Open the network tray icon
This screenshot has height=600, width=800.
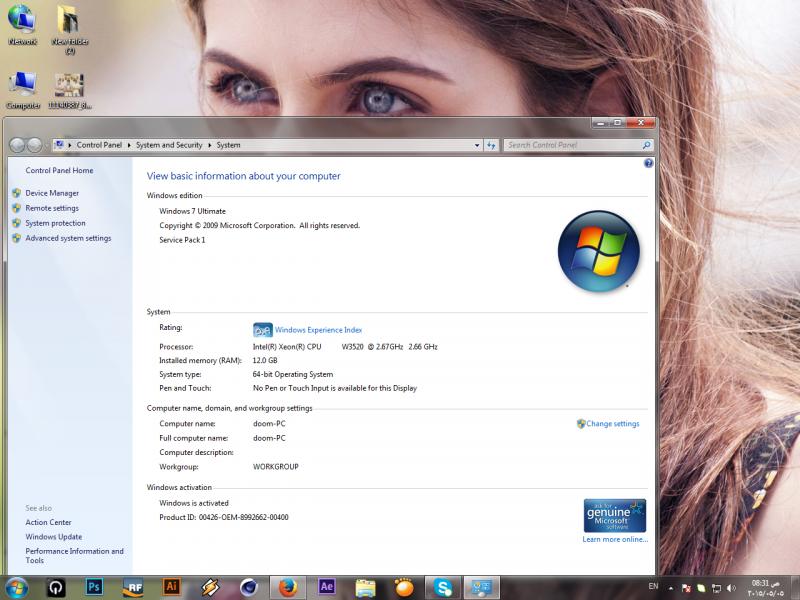coord(716,588)
